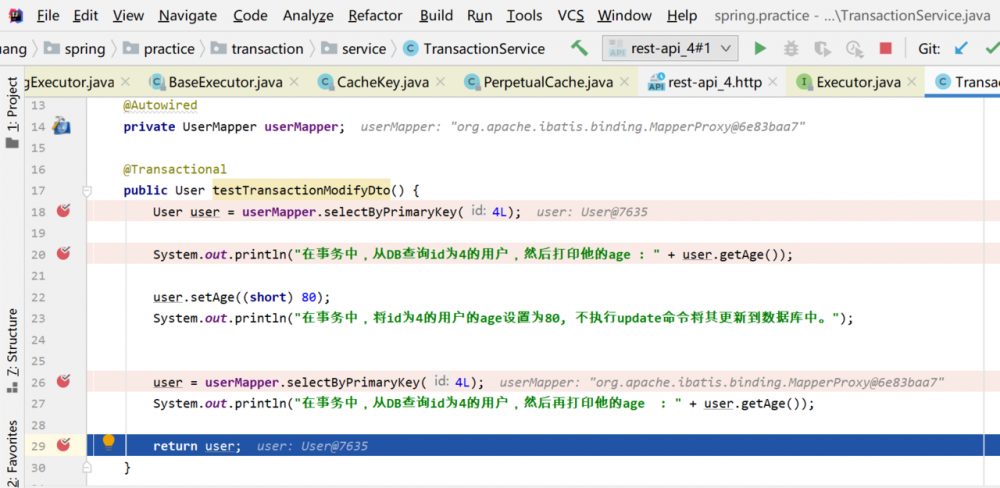Open the VCS menu

tap(570, 15)
